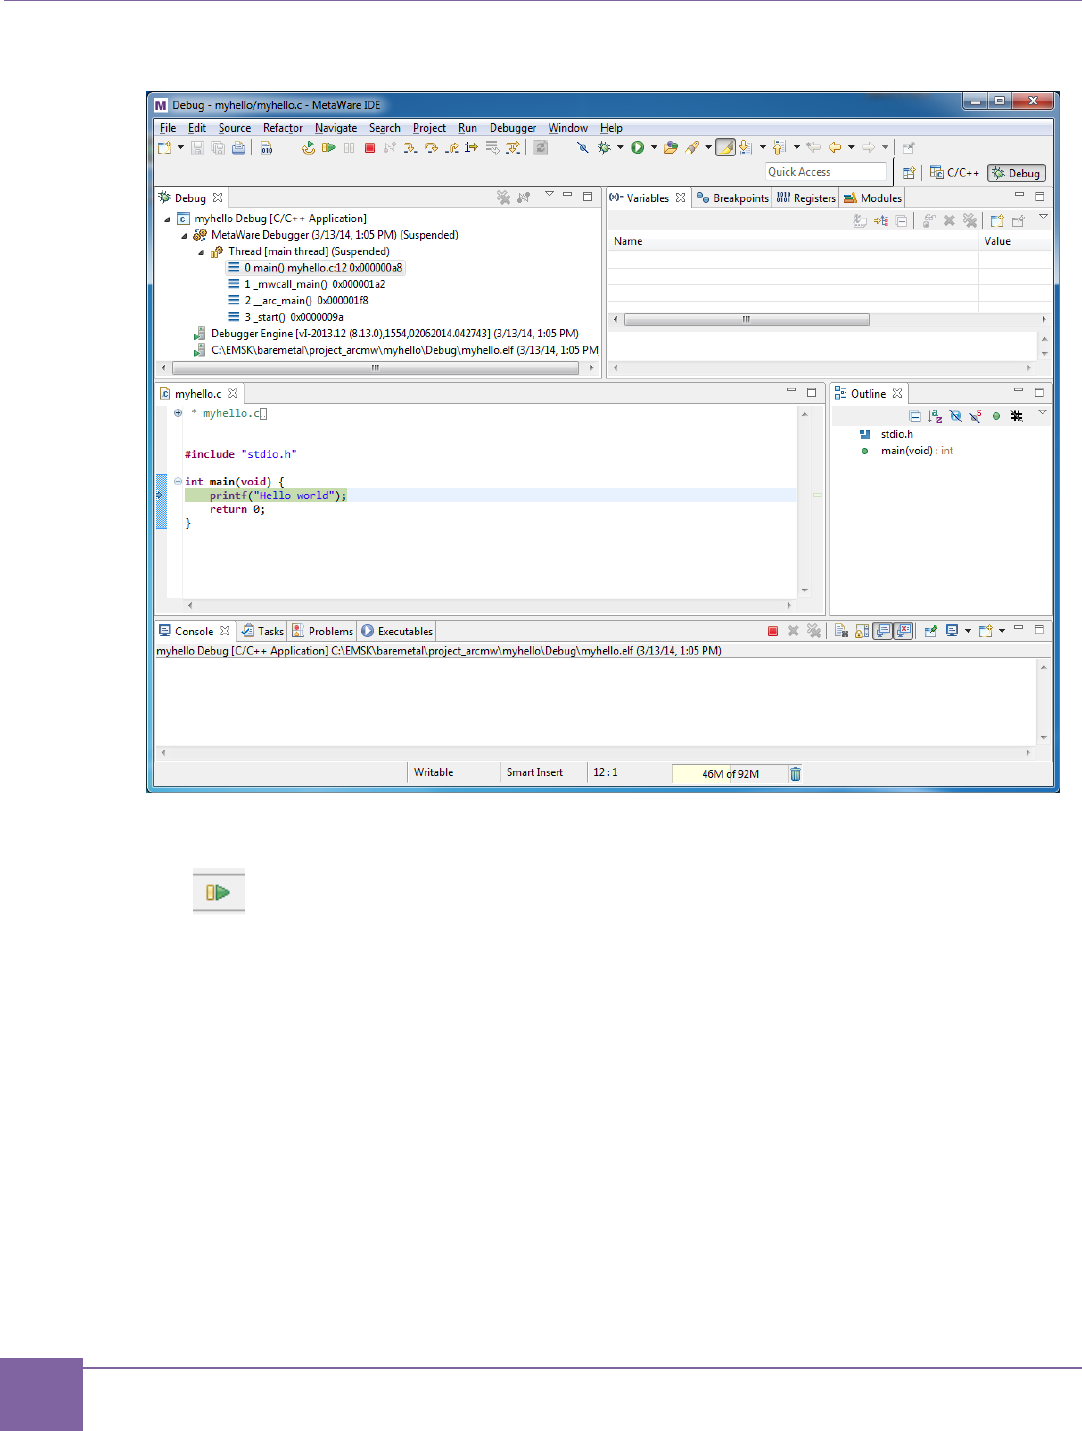Toggle Mark Occurrences highlighter in the toolbar
1082x1431 pixels.
point(725,147)
